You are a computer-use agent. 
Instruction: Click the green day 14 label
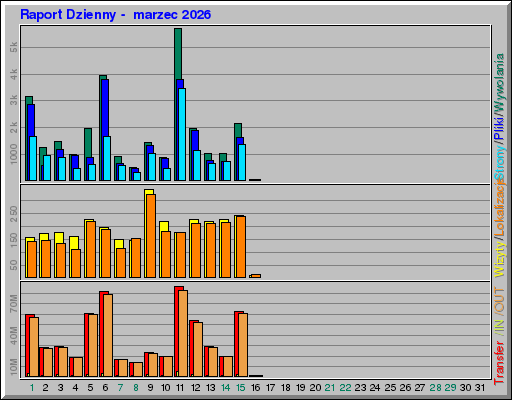tap(225, 388)
